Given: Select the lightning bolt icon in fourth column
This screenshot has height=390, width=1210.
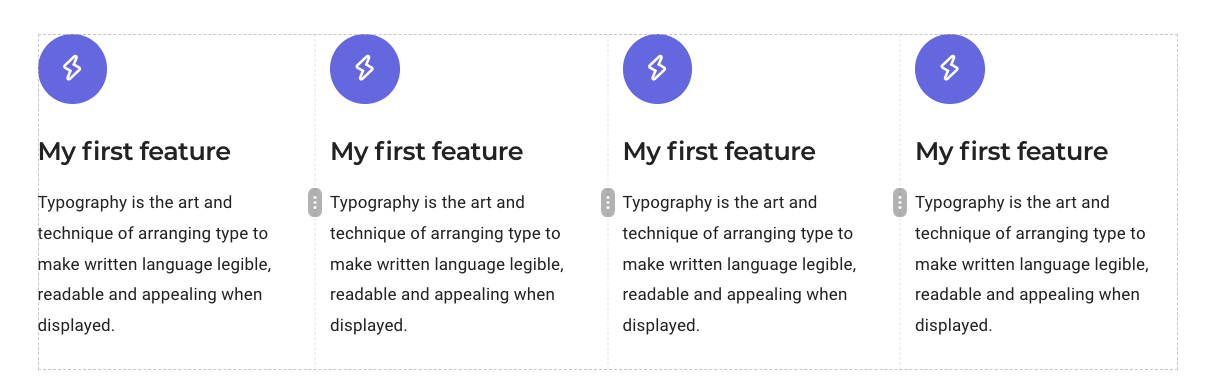Looking at the screenshot, I should tap(950, 69).
